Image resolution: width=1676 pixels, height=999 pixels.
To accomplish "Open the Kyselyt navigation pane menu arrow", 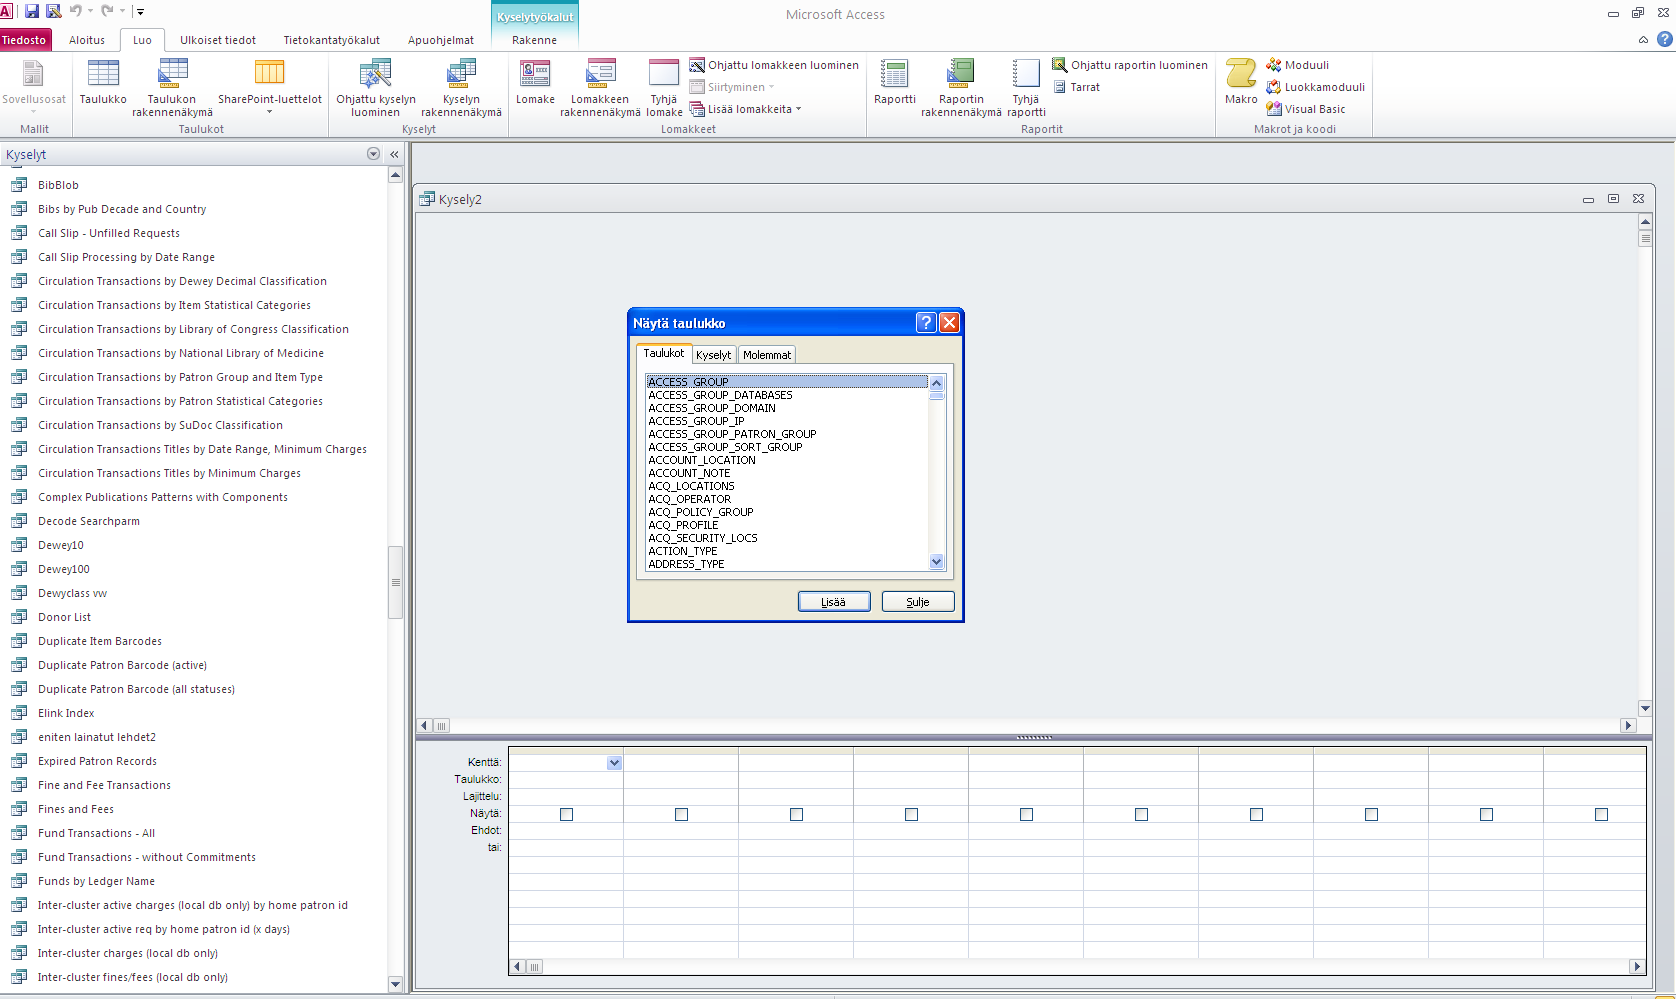I will tap(373, 154).
